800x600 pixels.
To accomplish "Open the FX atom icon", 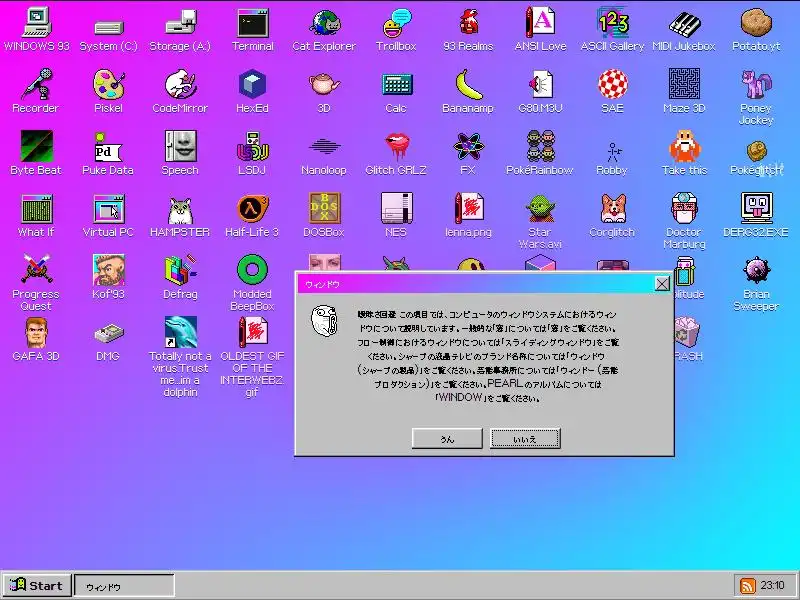I will (x=468, y=147).
